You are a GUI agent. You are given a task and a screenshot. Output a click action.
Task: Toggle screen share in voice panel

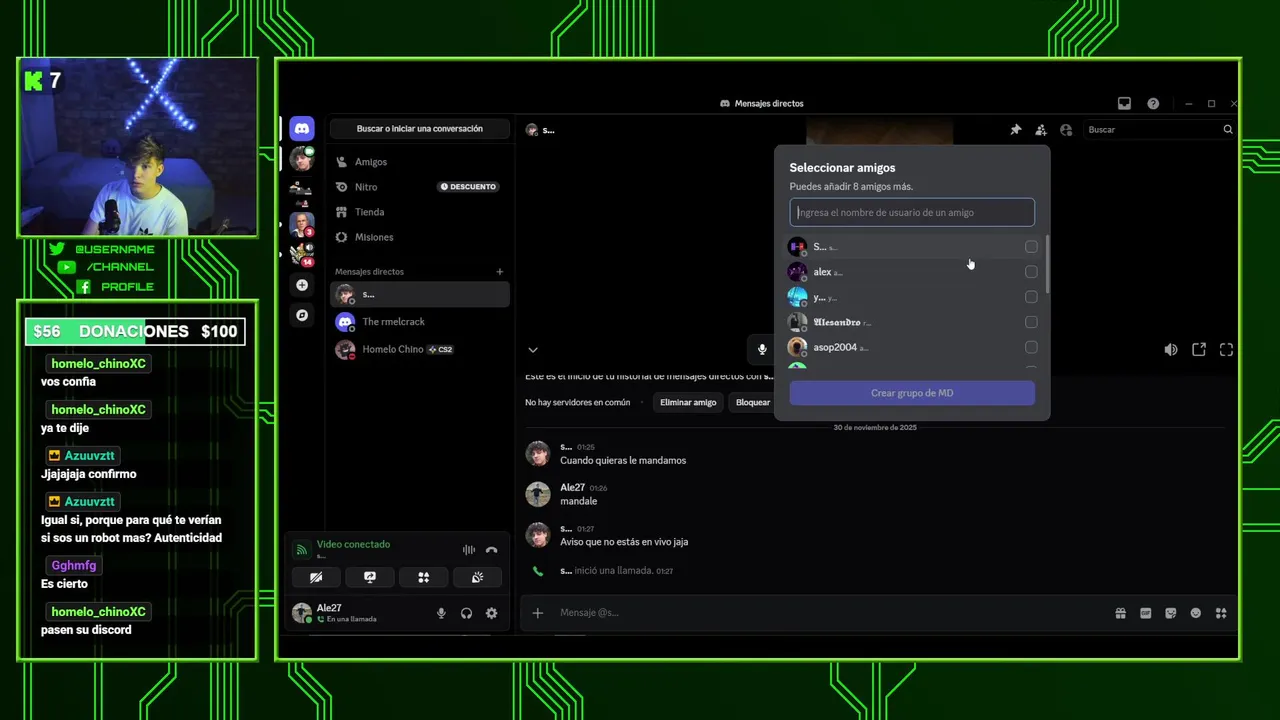coord(369,577)
